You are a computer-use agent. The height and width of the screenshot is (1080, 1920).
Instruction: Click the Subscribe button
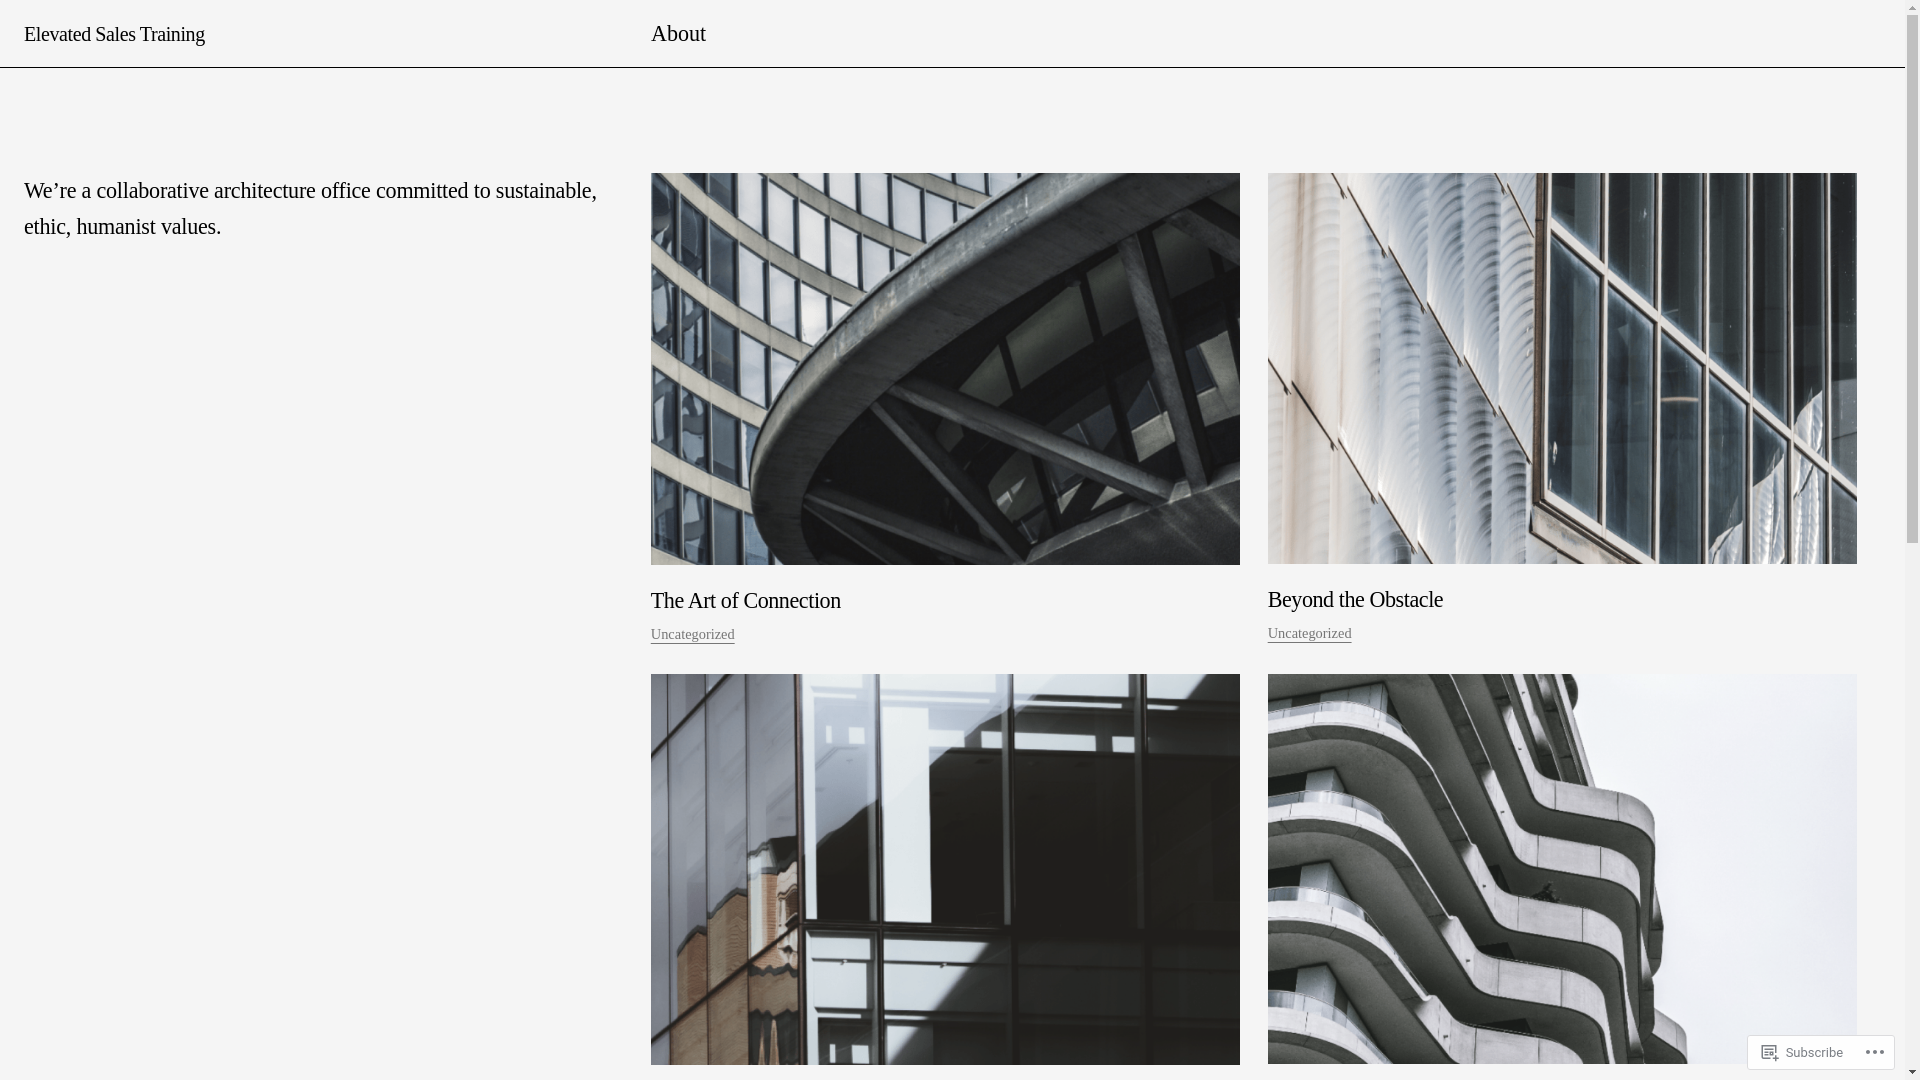1802,1052
